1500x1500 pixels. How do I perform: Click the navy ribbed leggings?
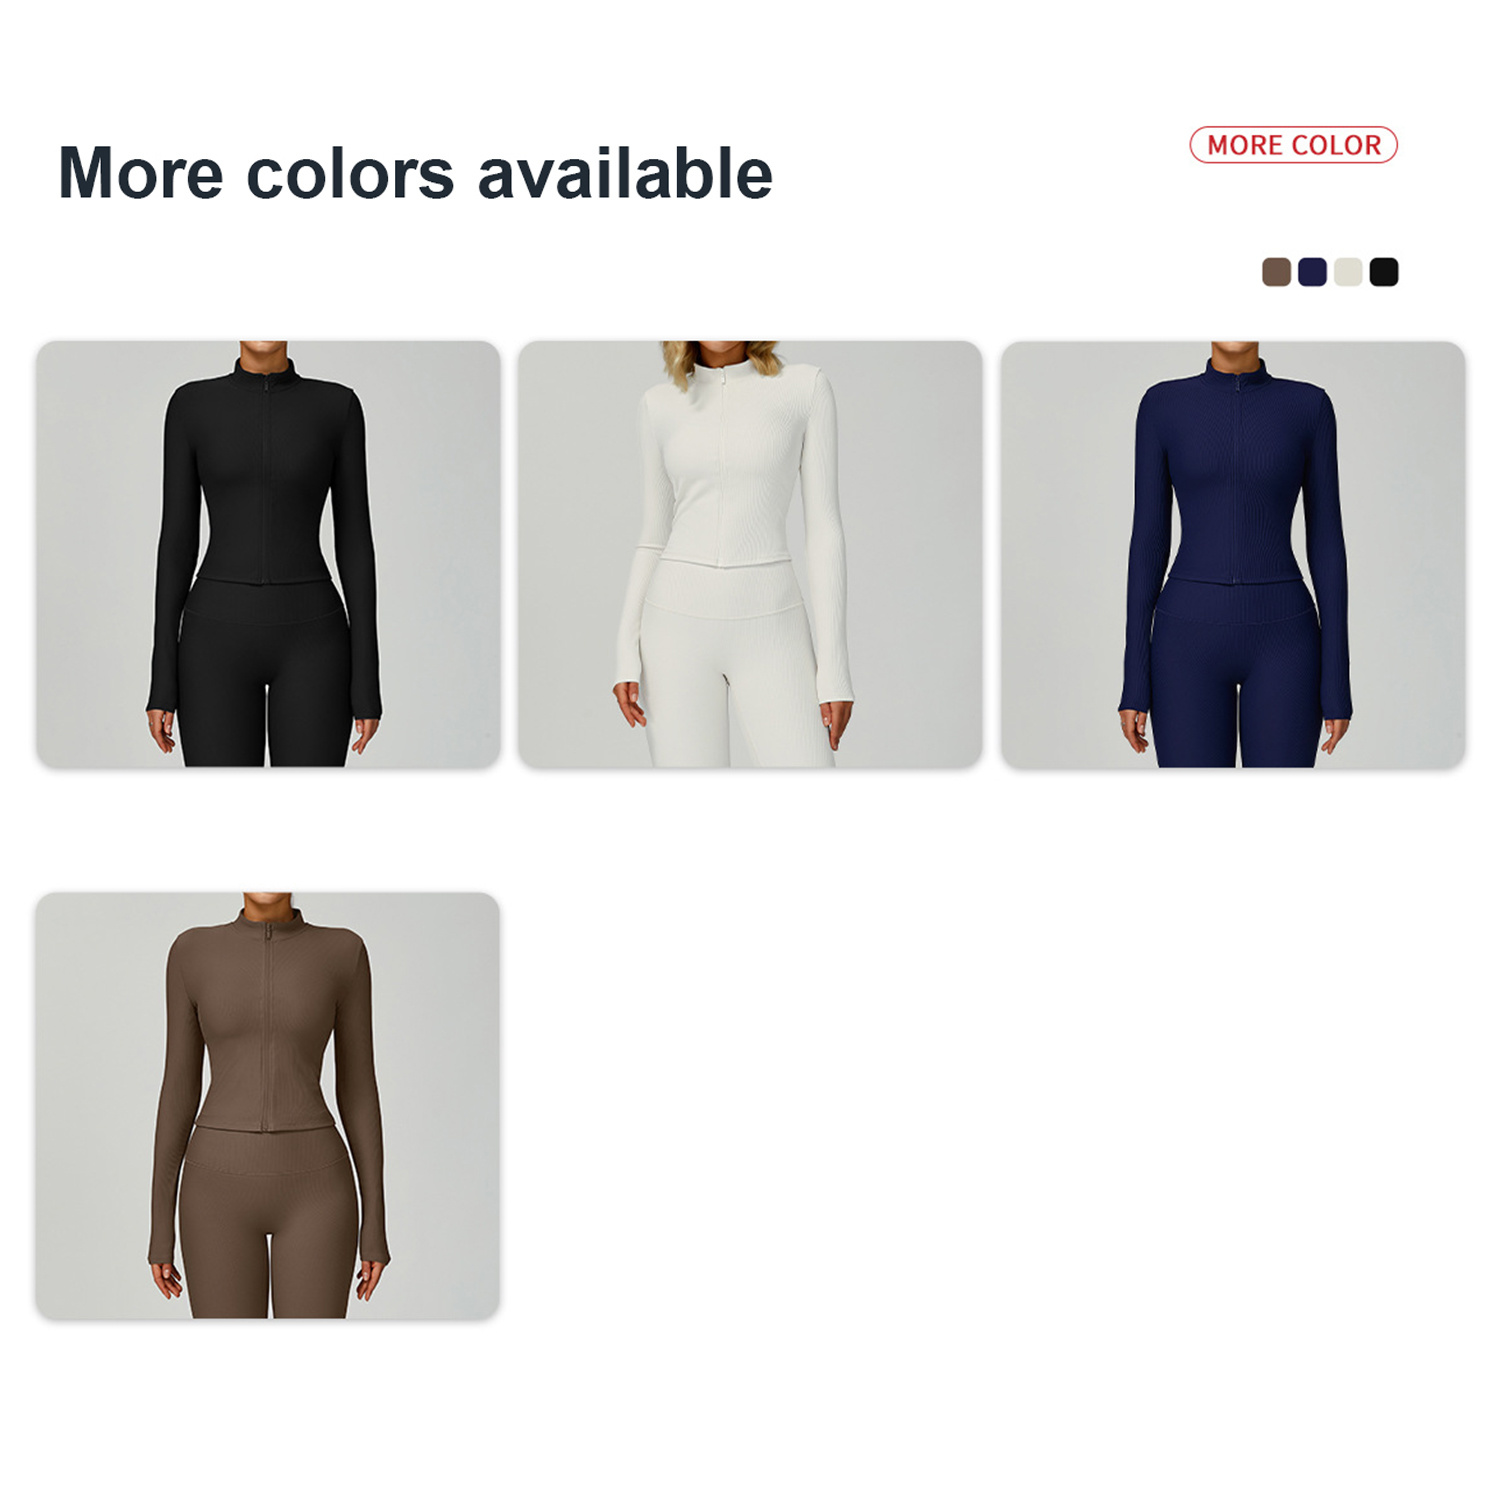tap(1236, 675)
